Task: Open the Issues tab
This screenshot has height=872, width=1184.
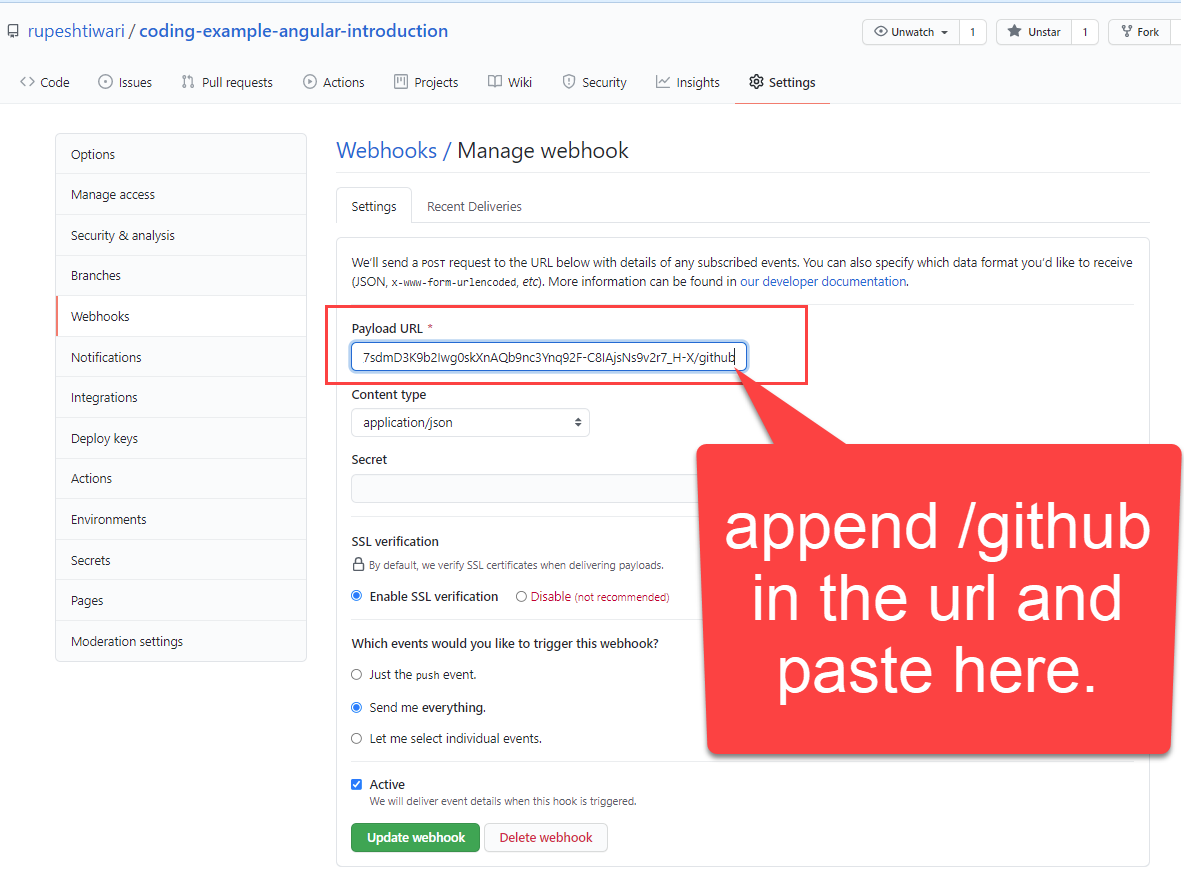Action: coord(125,82)
